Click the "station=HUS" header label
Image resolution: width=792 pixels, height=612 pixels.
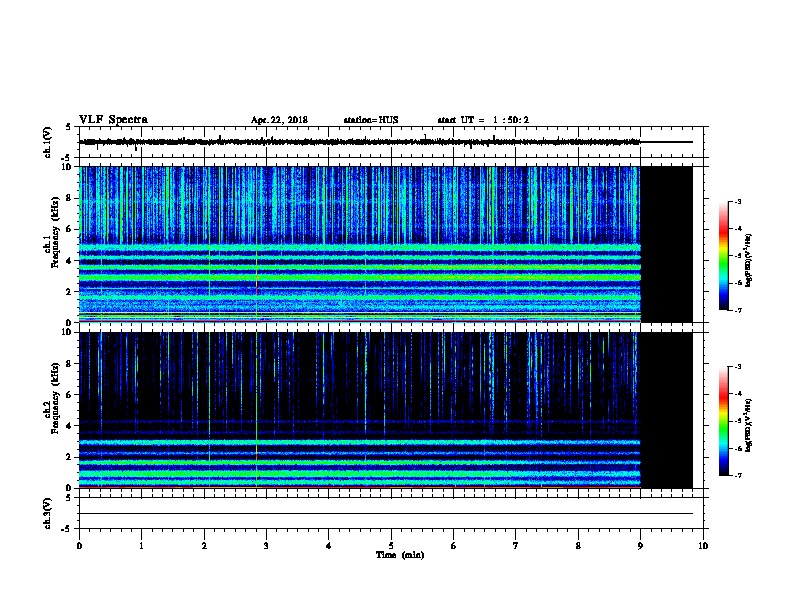coord(371,120)
